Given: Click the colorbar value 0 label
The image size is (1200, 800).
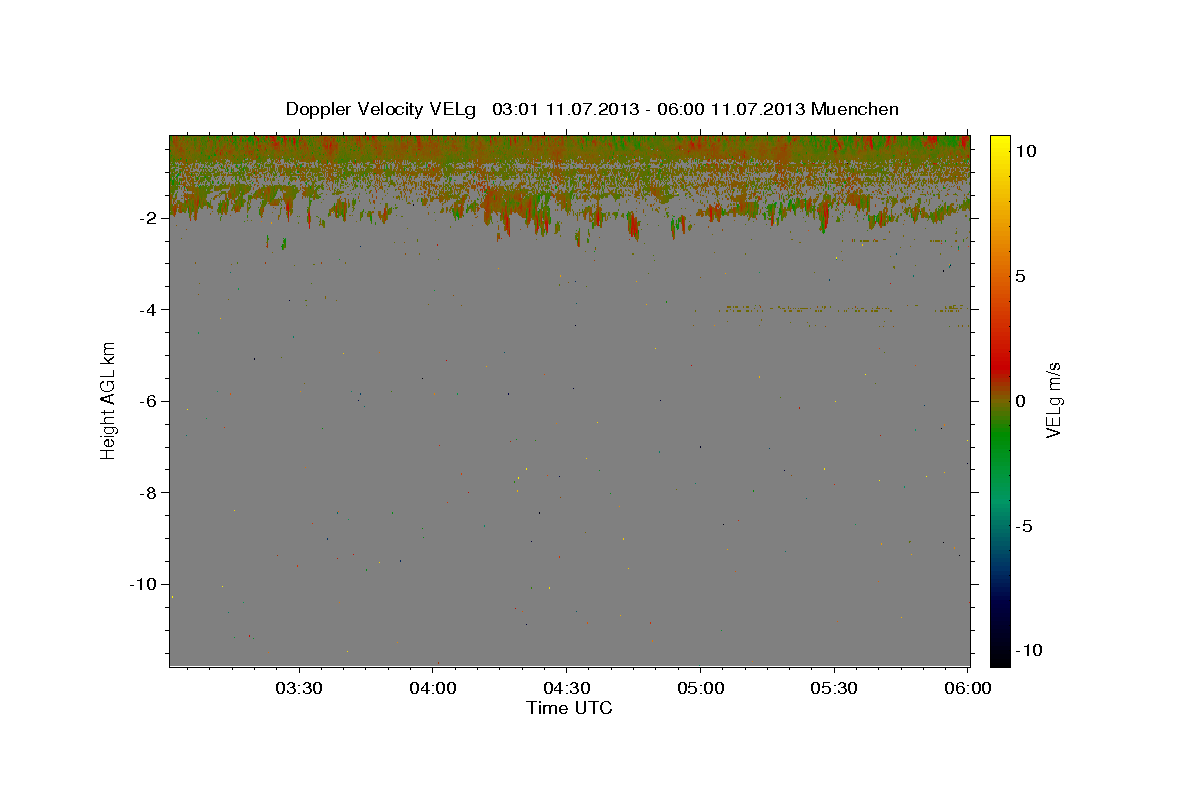Looking at the screenshot, I should tap(1020, 401).
